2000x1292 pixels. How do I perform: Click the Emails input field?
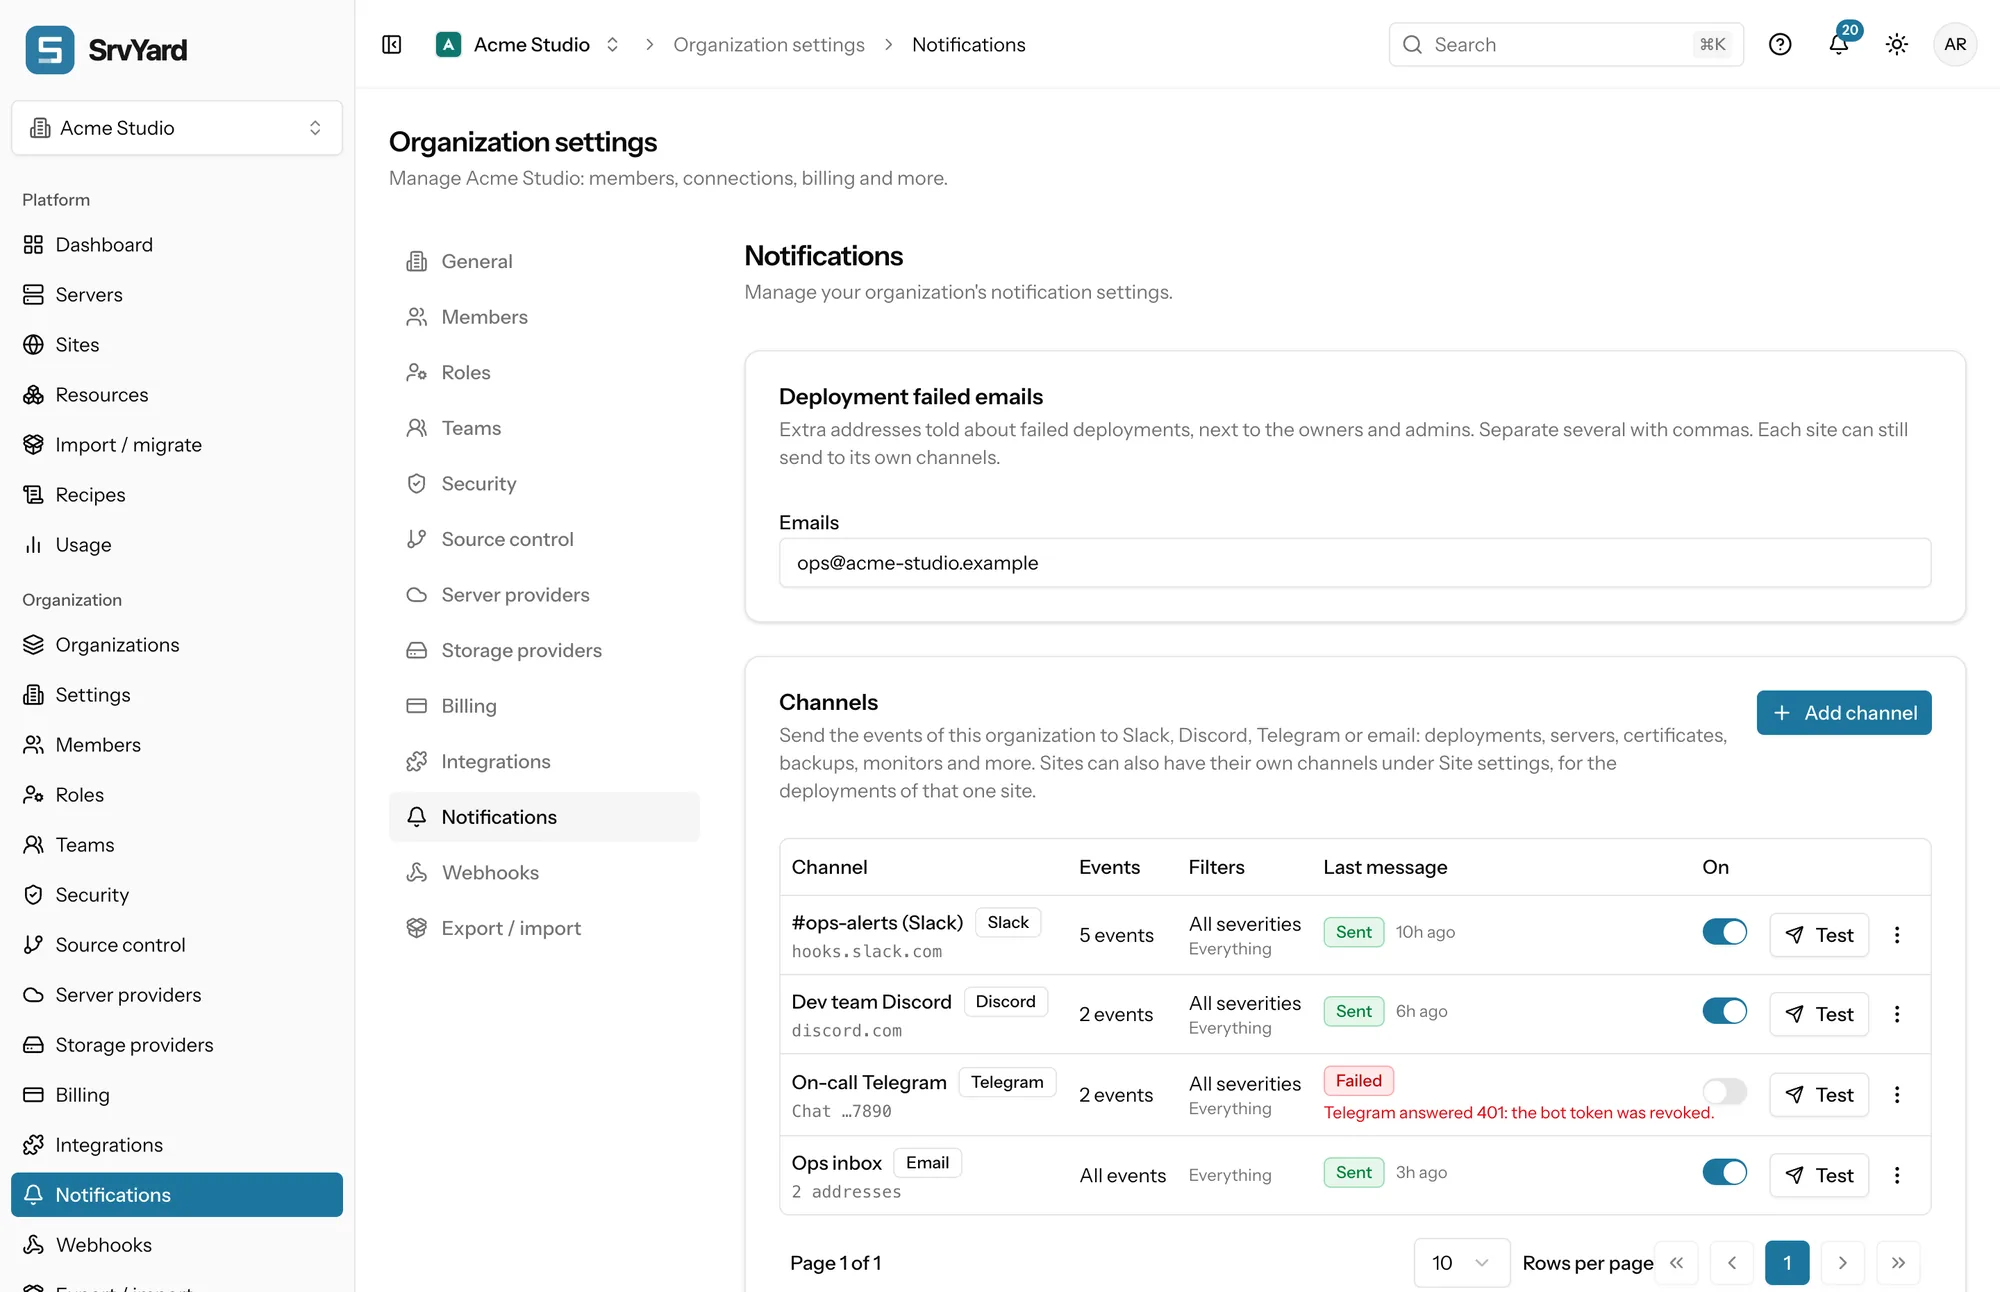pyautogui.click(x=1354, y=563)
